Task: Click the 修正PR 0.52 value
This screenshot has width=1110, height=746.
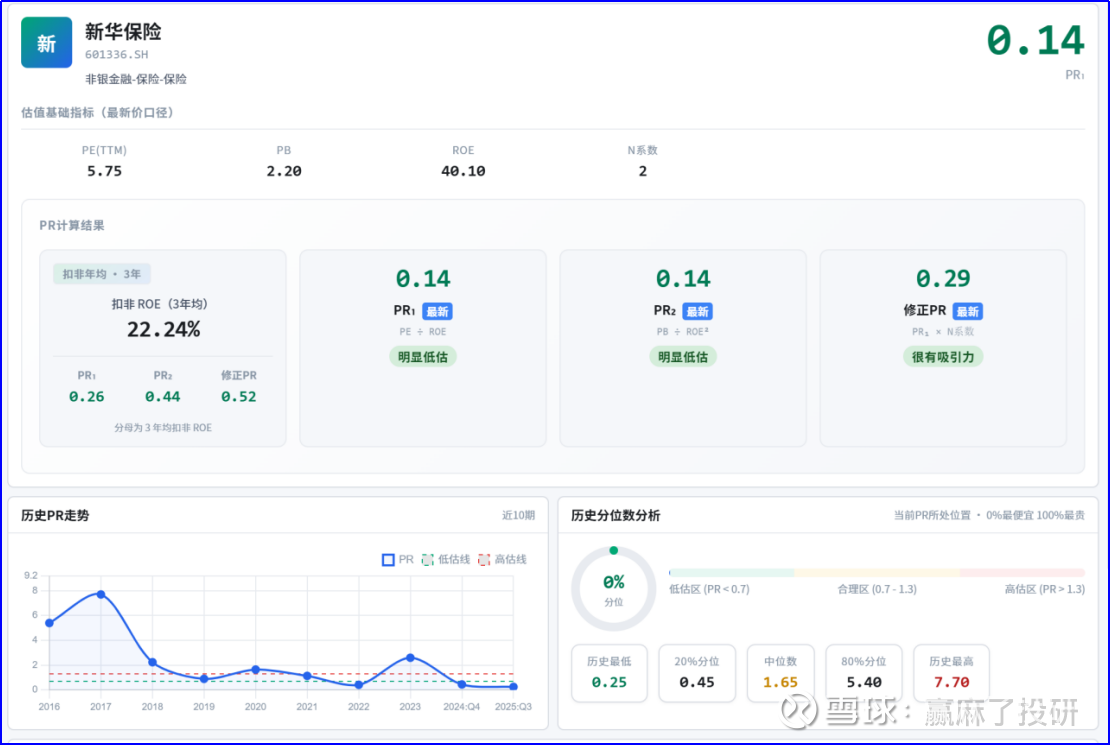Action: tap(239, 397)
